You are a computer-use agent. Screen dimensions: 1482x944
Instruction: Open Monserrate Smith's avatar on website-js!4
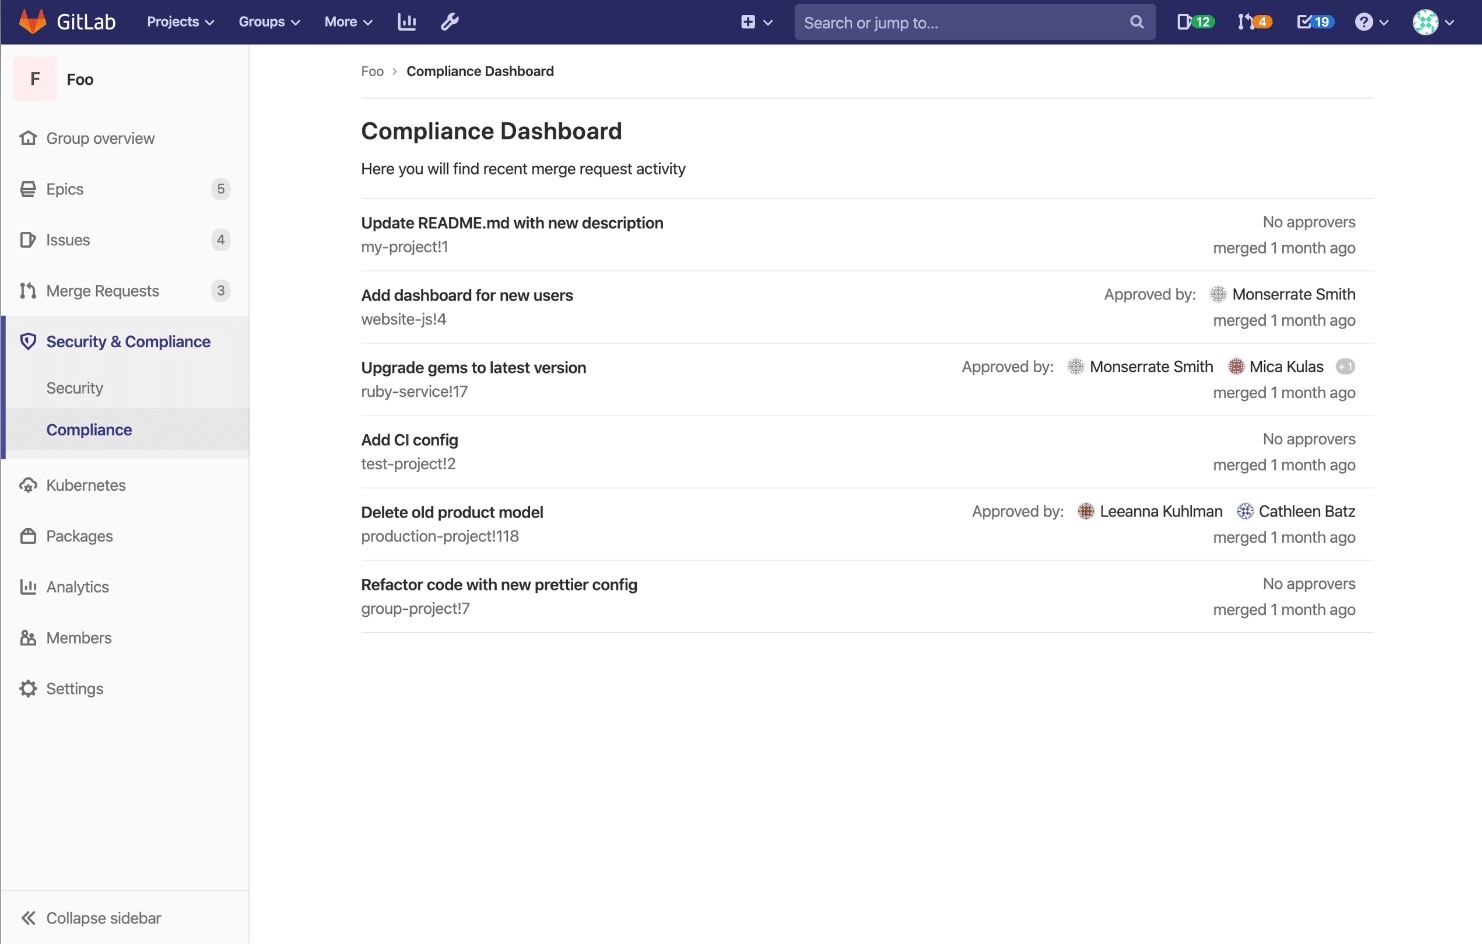click(x=1218, y=294)
